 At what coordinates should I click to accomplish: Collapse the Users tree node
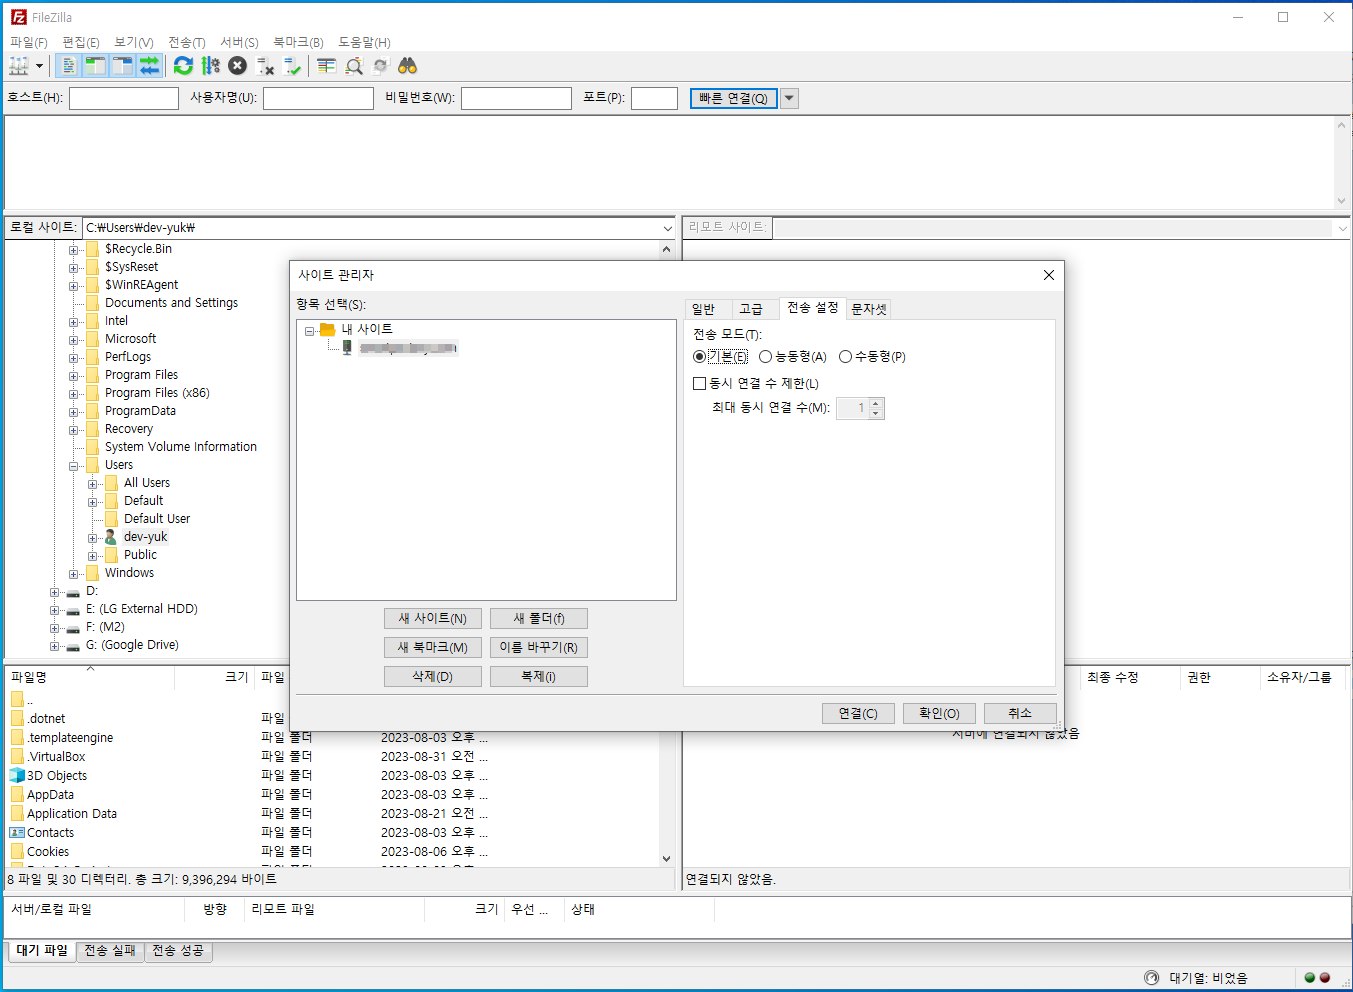[x=74, y=466]
